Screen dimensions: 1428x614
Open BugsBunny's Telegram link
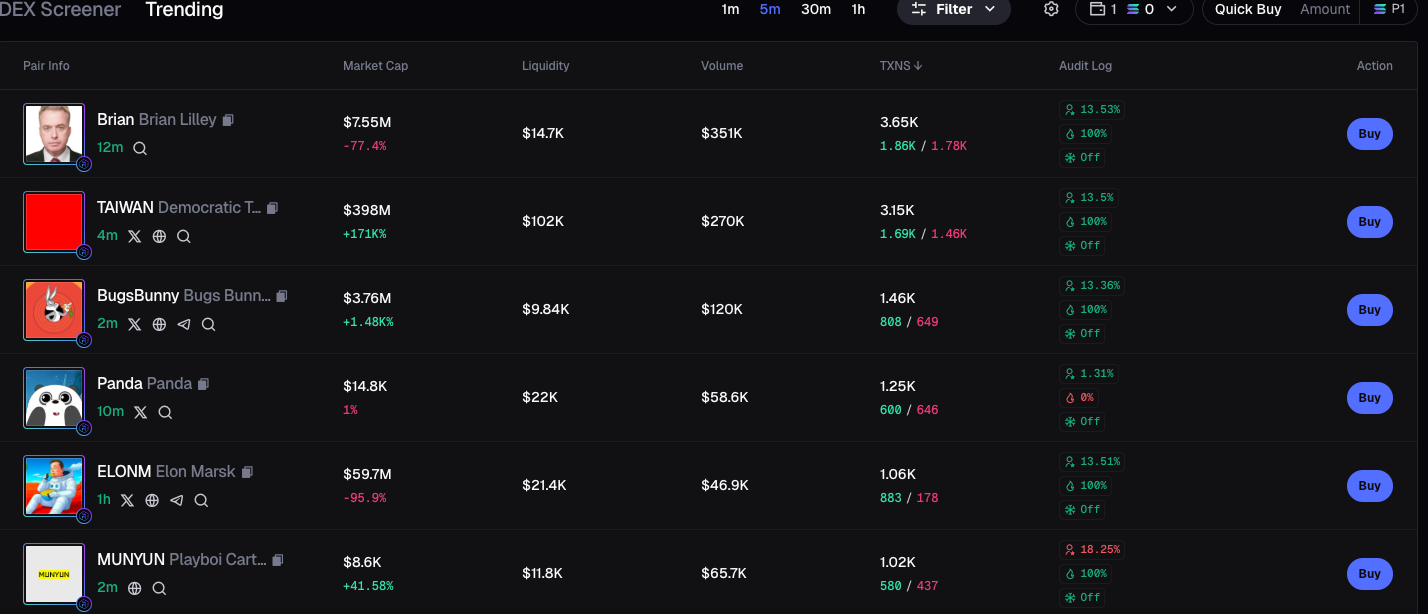pos(184,324)
